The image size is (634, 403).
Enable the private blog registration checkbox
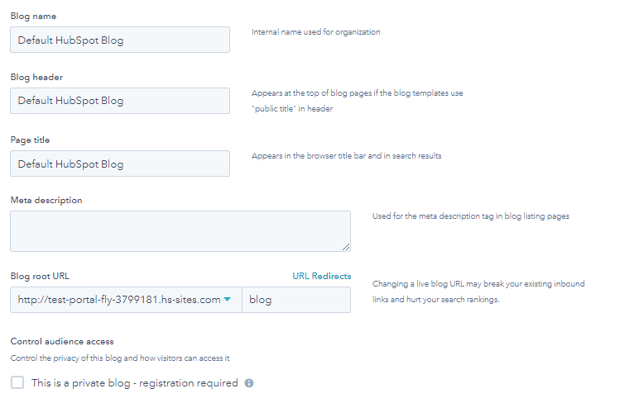17,383
